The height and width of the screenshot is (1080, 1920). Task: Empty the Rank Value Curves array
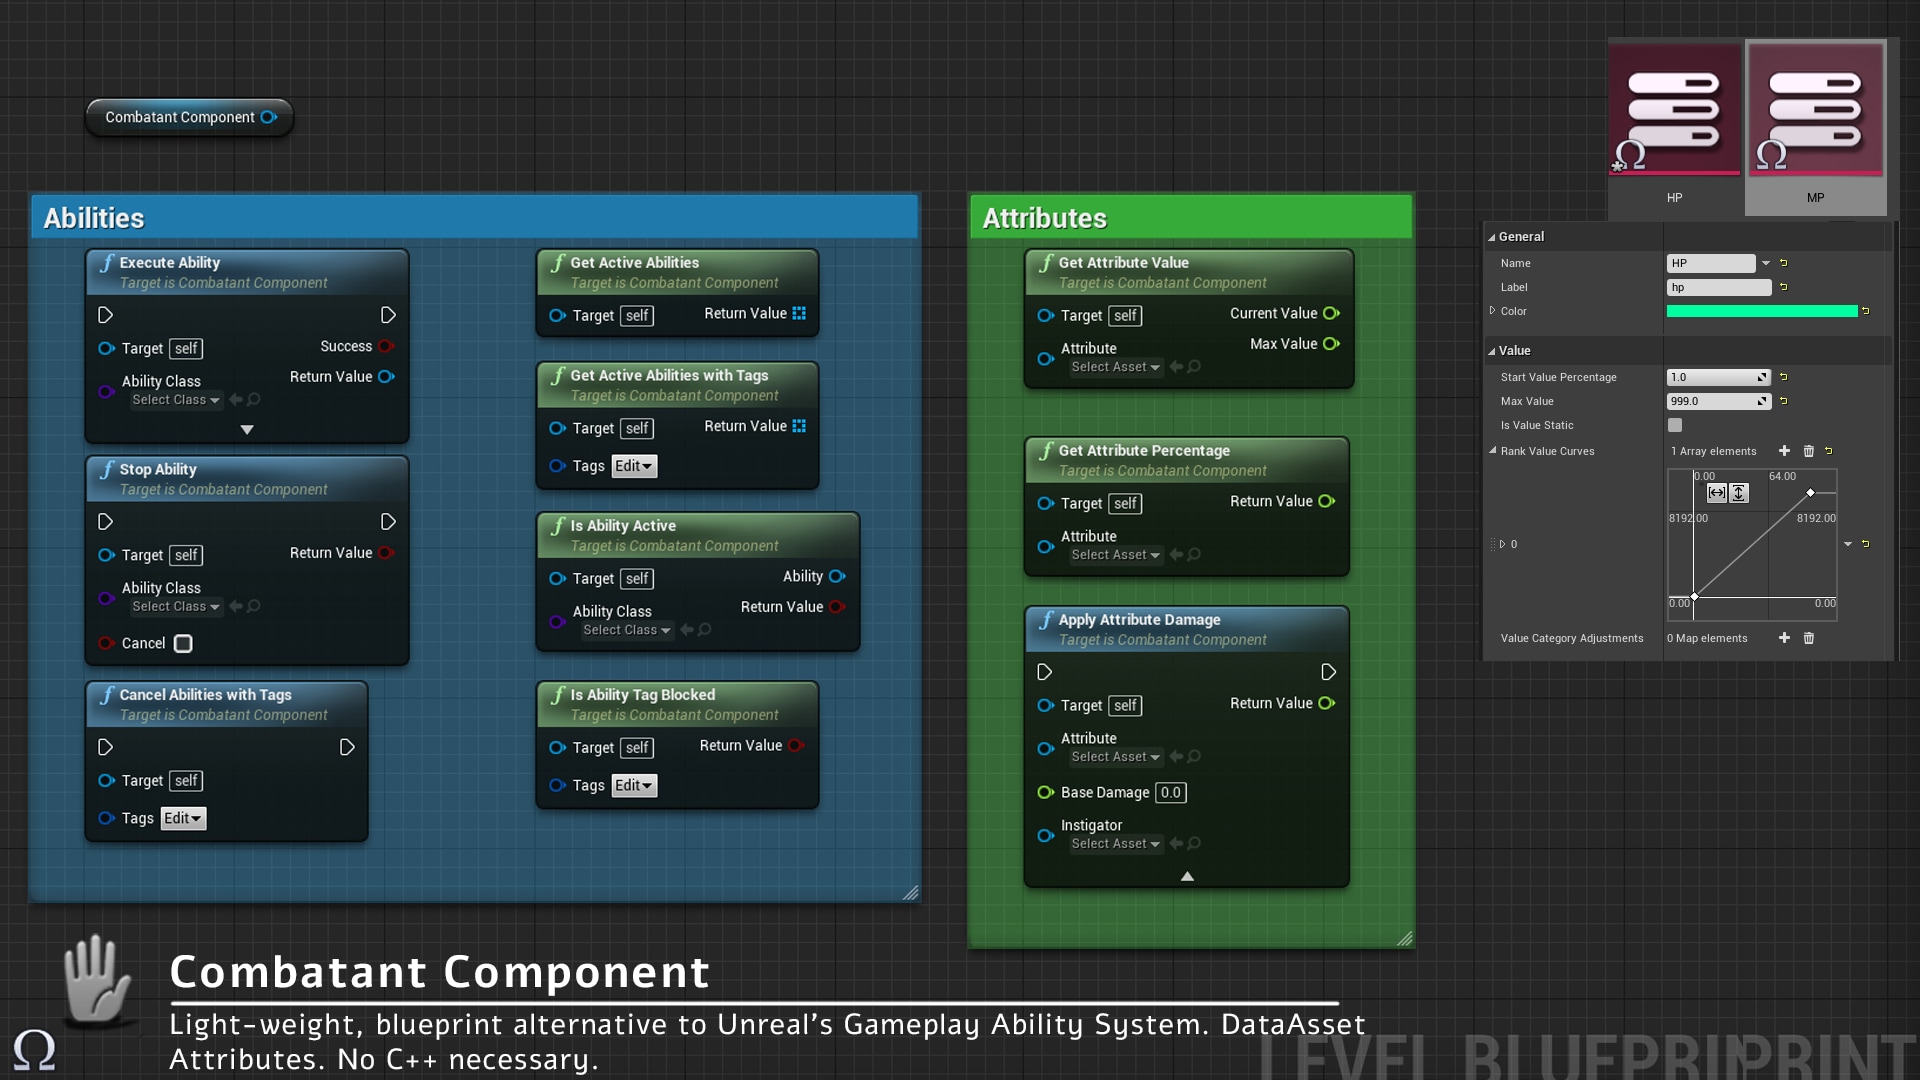click(1808, 451)
